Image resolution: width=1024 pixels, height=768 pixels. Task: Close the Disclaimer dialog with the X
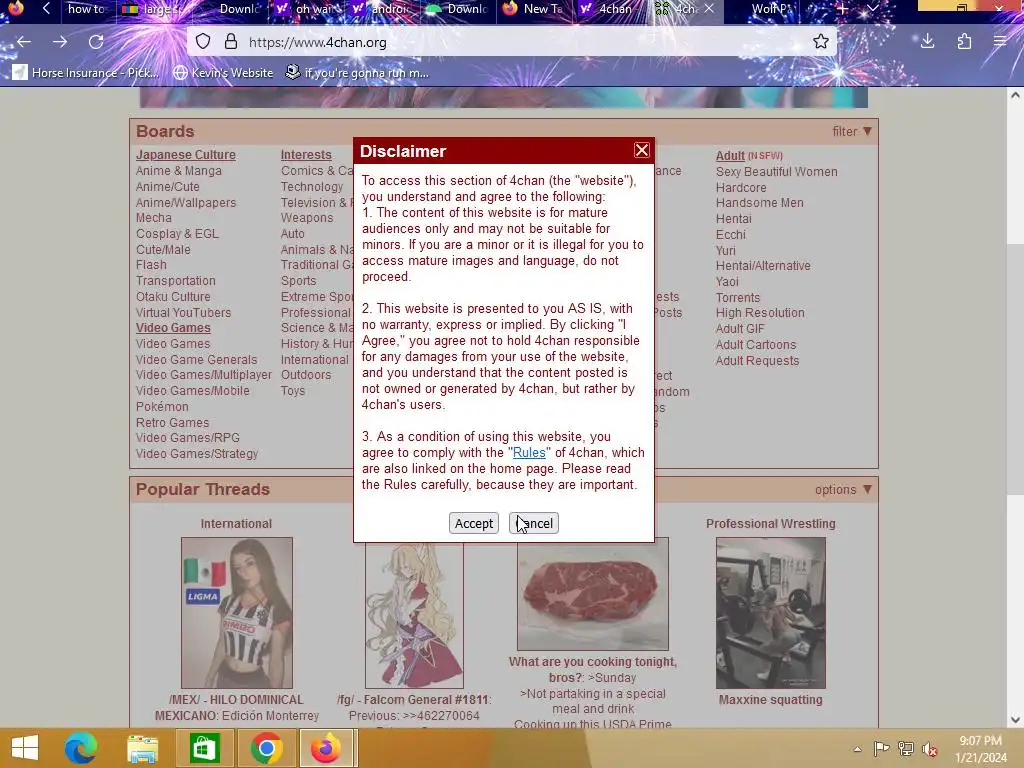(x=641, y=150)
